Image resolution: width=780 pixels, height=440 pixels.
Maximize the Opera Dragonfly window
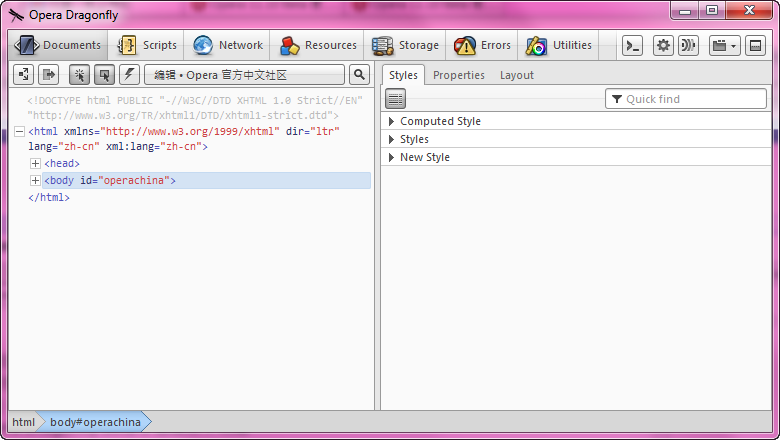(x=712, y=11)
